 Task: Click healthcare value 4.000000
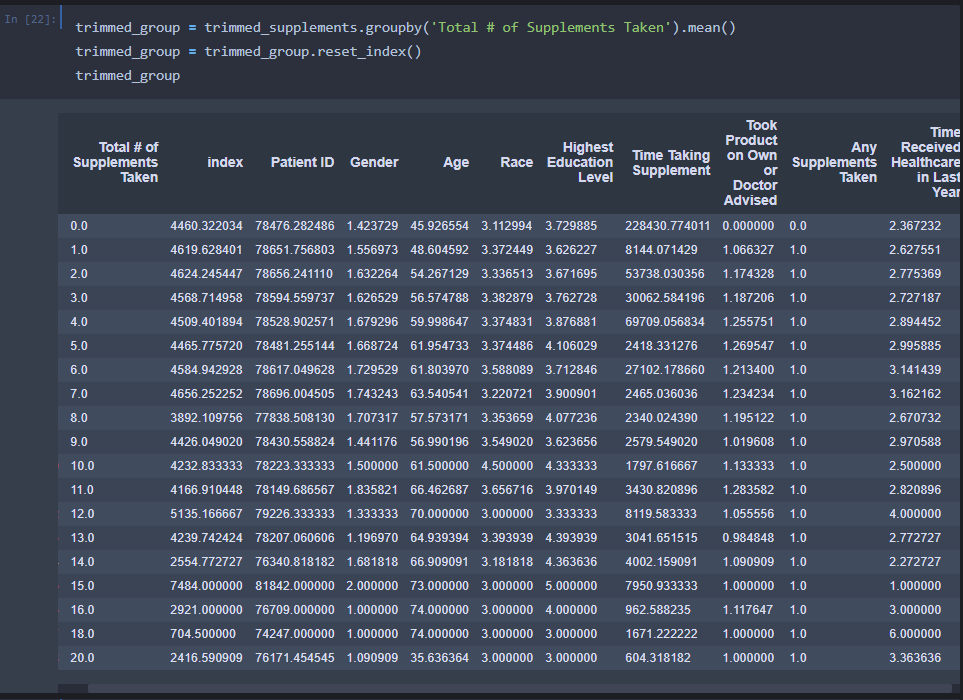click(x=914, y=513)
